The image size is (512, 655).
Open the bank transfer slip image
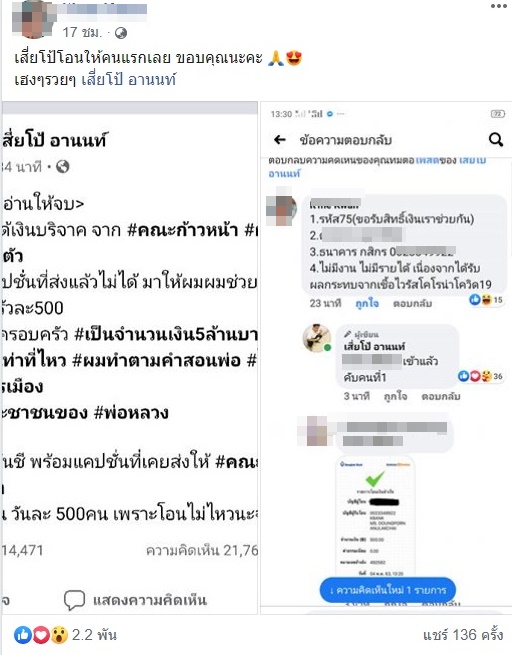[x=375, y=517]
